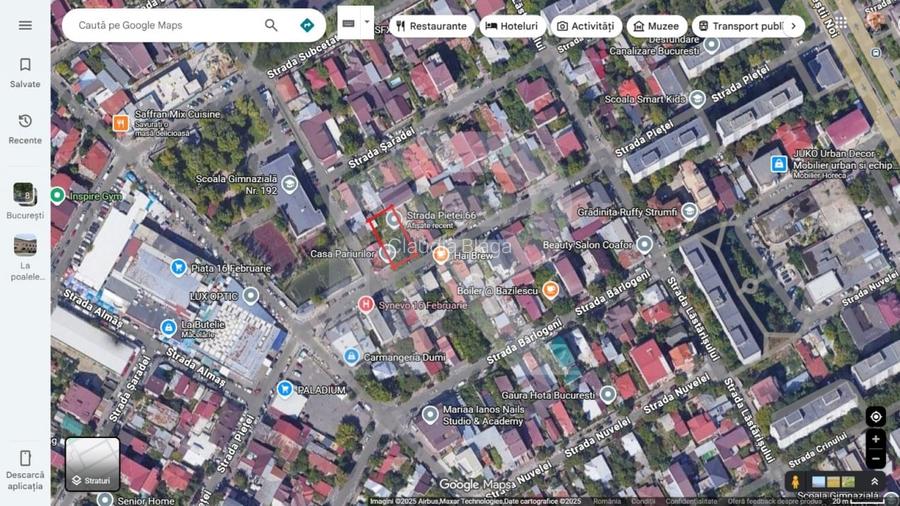The width and height of the screenshot is (900, 506).
Task: Click the Hai Brew map pin
Action: coord(441,255)
